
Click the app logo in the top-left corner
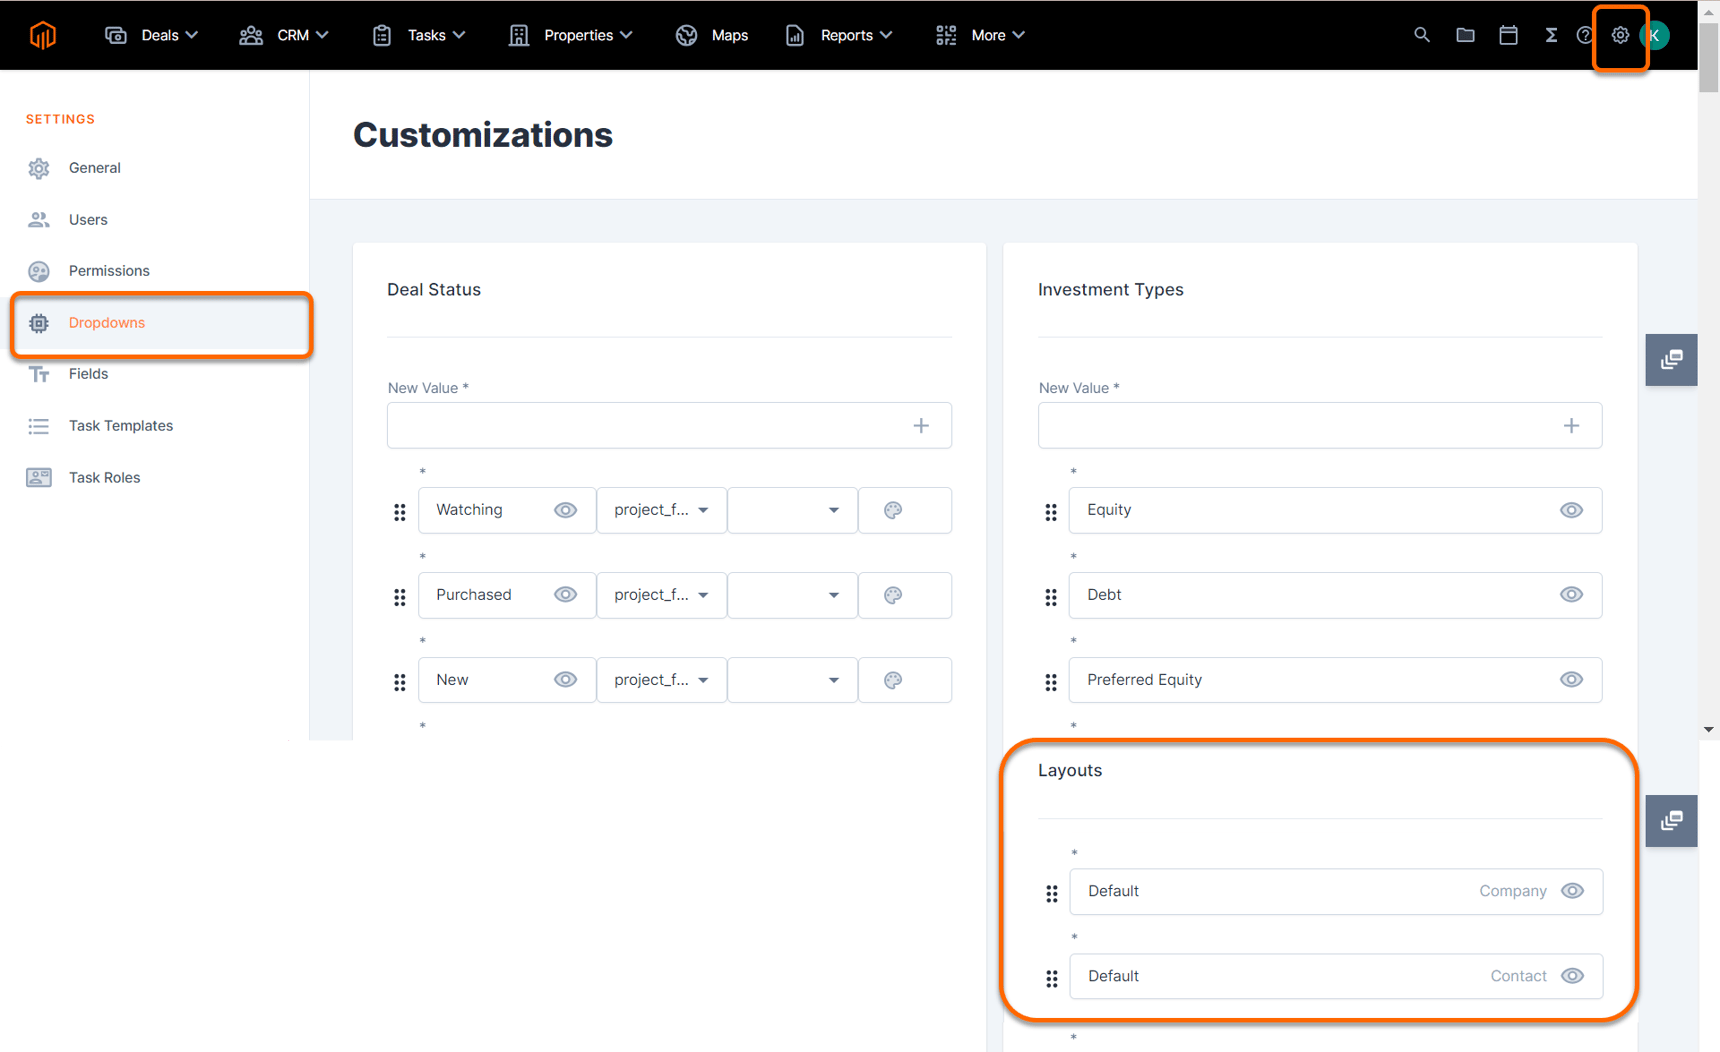point(42,34)
